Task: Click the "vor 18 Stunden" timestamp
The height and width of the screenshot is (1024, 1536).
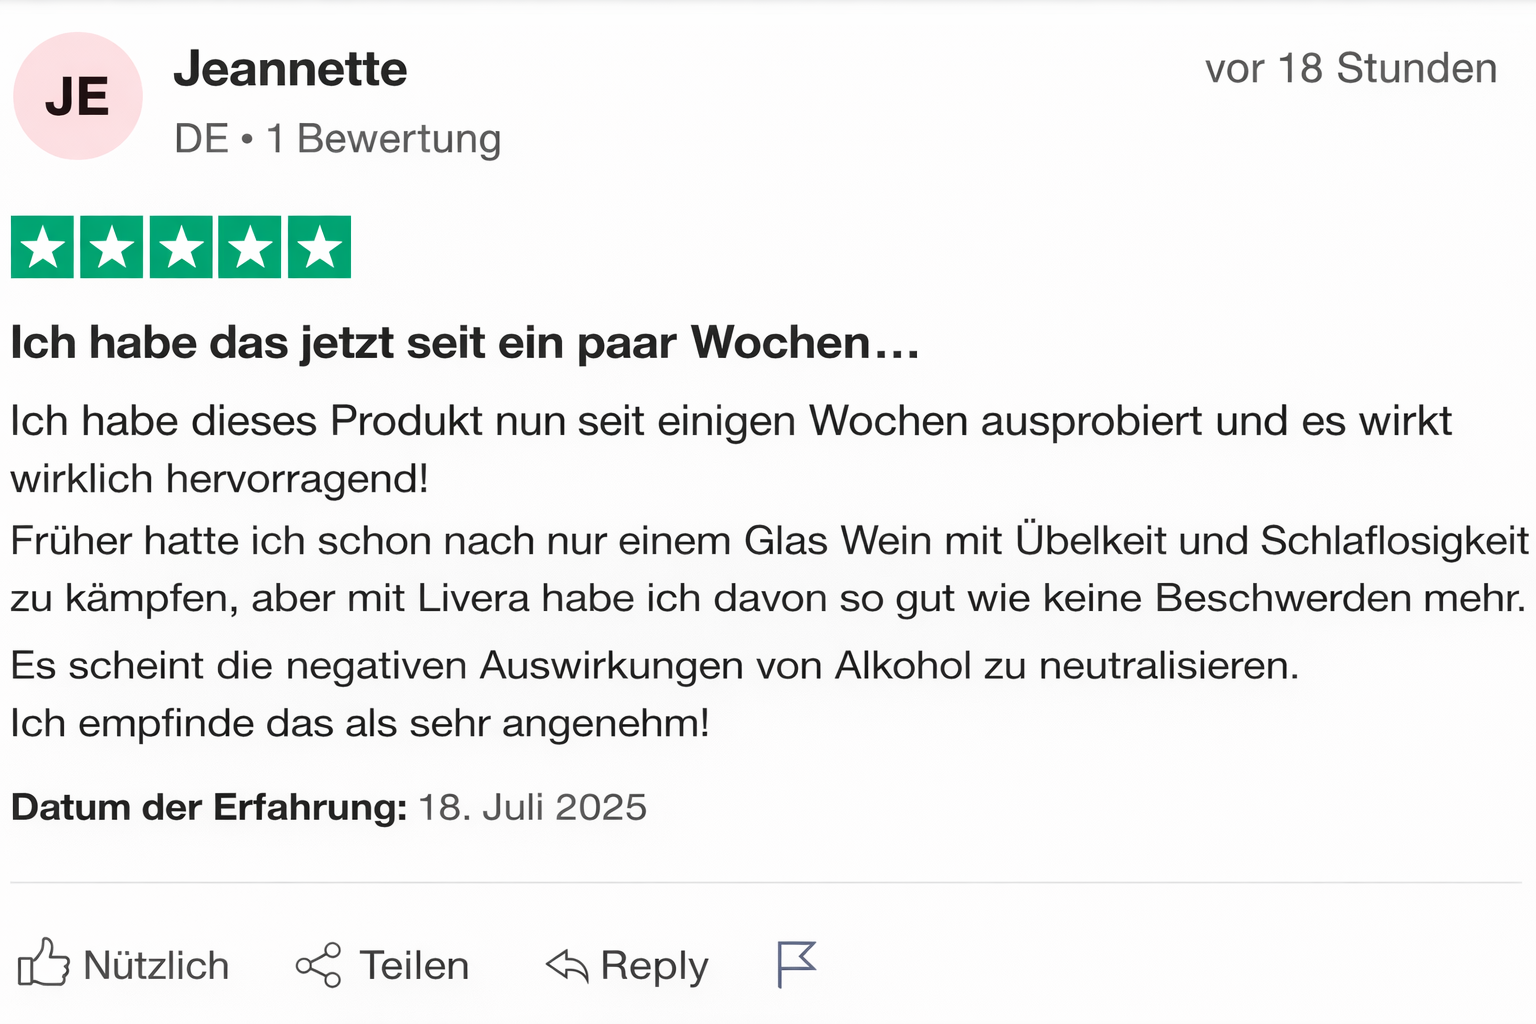Action: pos(1350,69)
